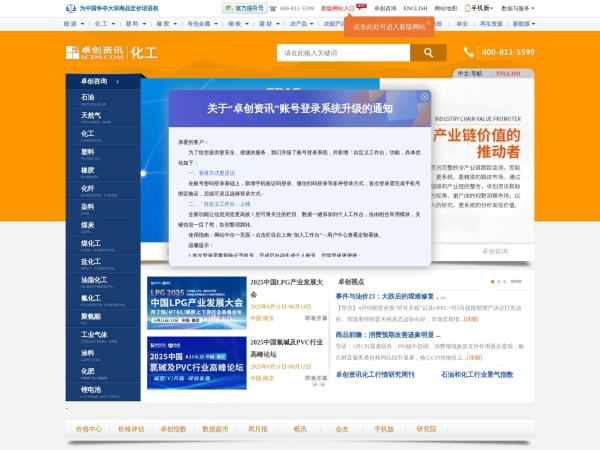Open 石油和化工行业景气指数 link
Image resolution: width=600 pixels, height=450 pixels.
(x=477, y=375)
